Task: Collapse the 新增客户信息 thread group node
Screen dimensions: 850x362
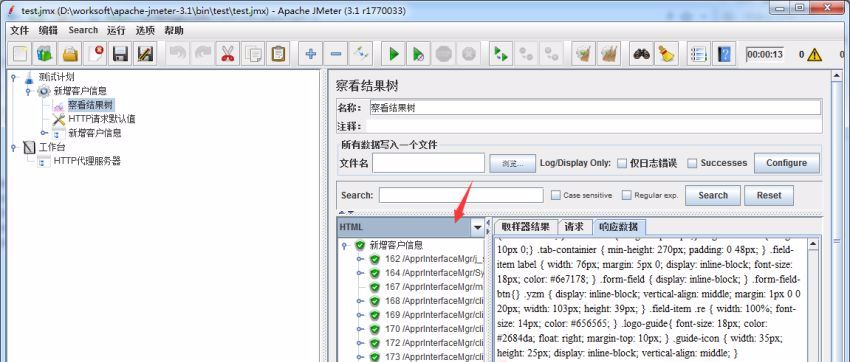Action: pos(28,91)
